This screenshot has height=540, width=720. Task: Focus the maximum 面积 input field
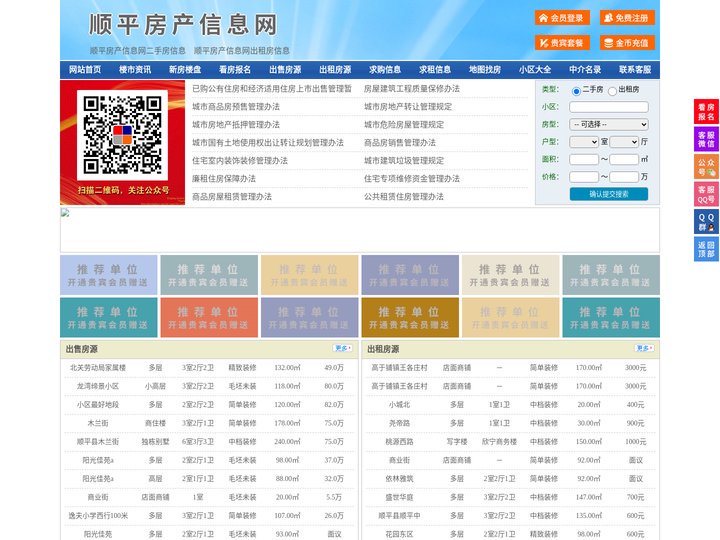624,159
